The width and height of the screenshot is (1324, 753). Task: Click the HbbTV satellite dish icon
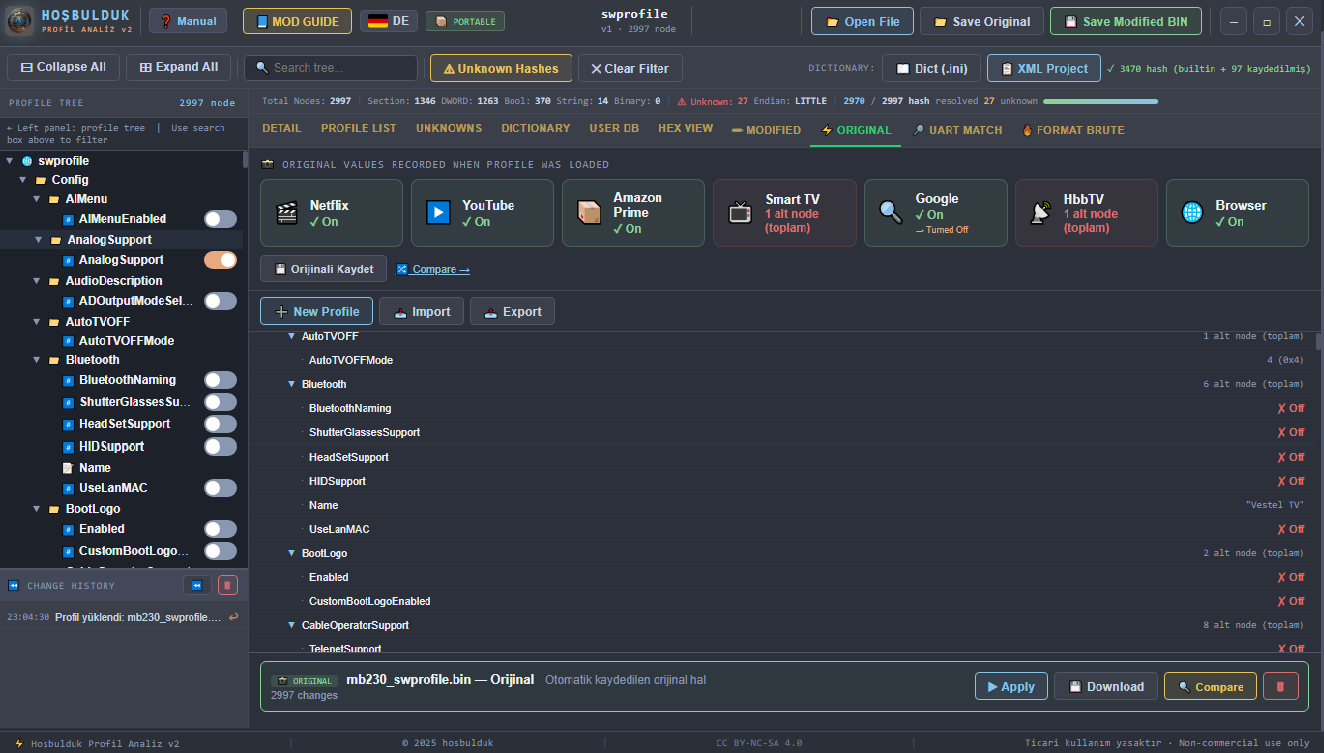point(1041,212)
